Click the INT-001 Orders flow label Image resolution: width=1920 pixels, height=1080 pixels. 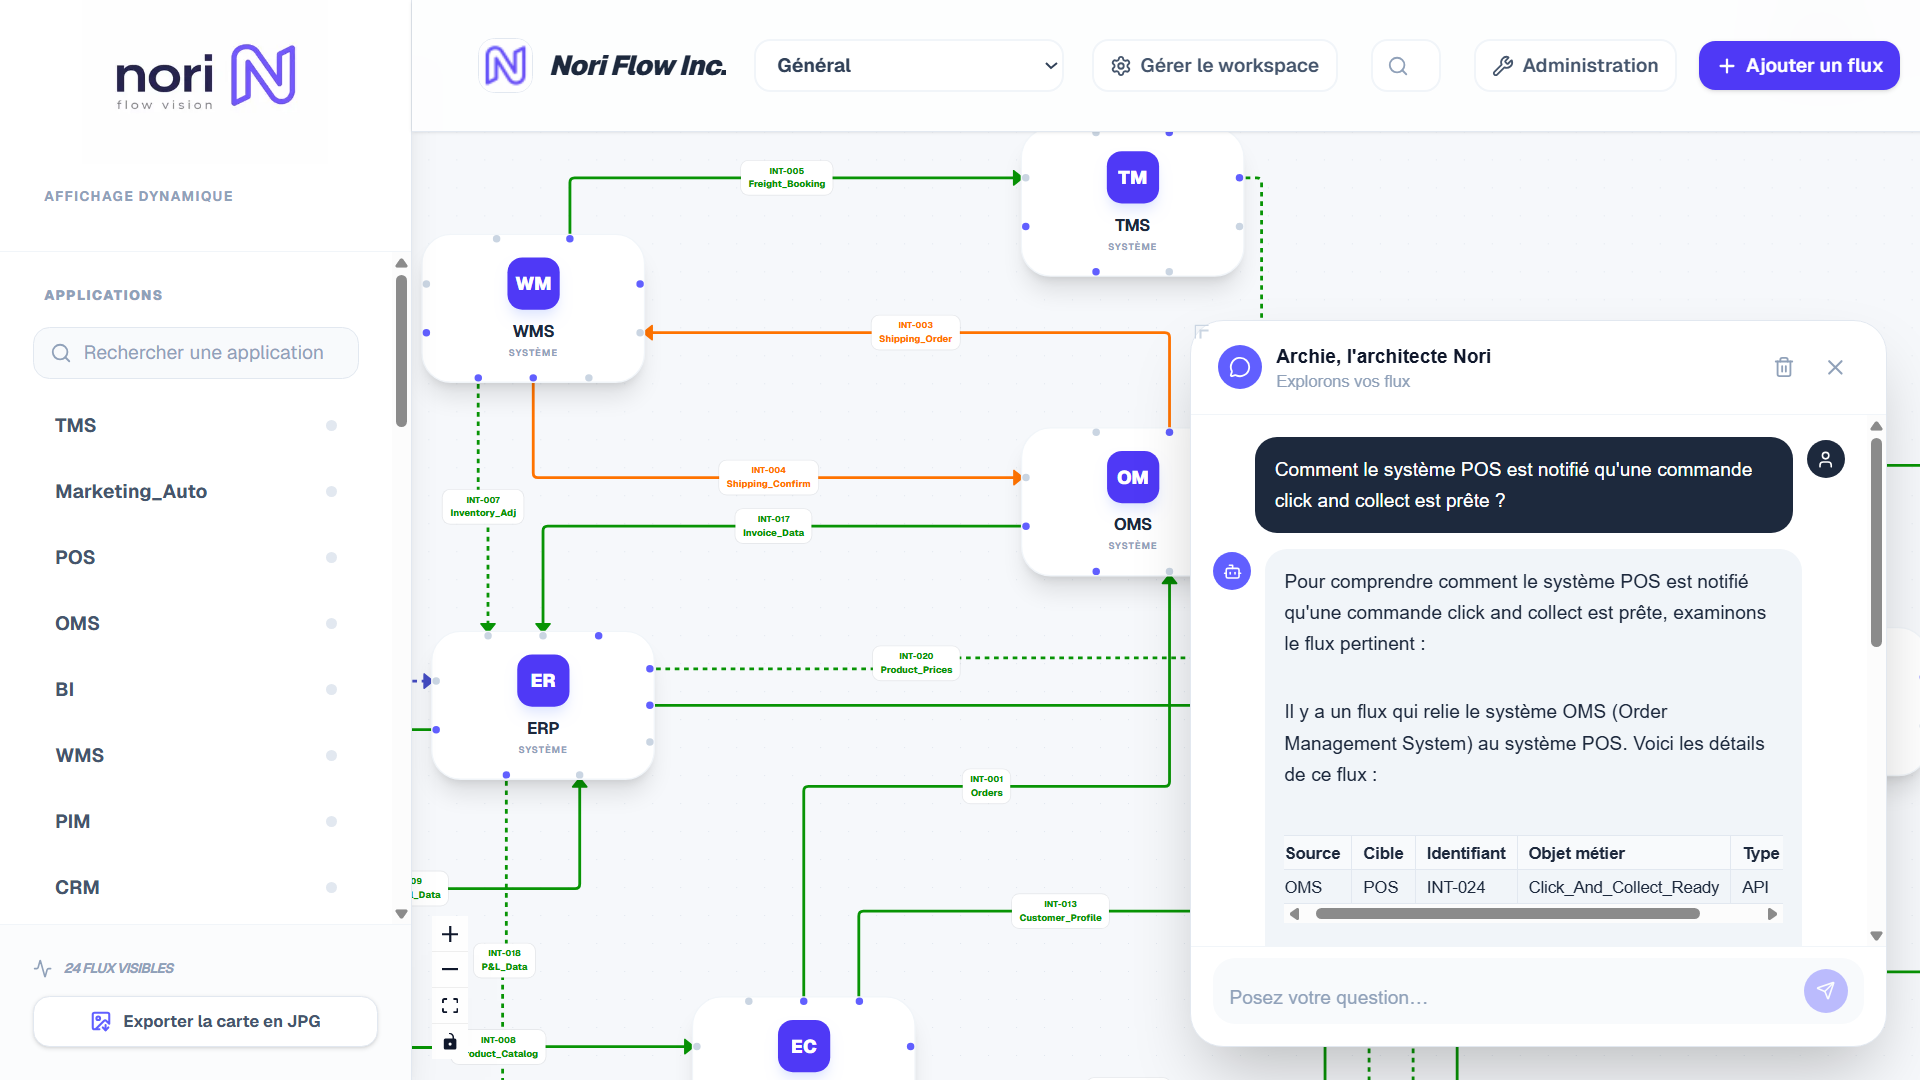click(986, 786)
